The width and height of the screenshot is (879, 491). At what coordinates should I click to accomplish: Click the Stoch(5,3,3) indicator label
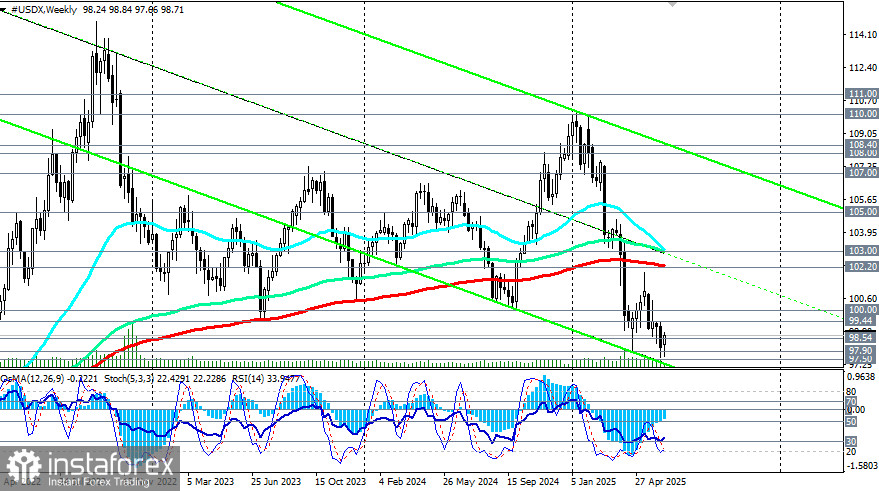point(165,379)
